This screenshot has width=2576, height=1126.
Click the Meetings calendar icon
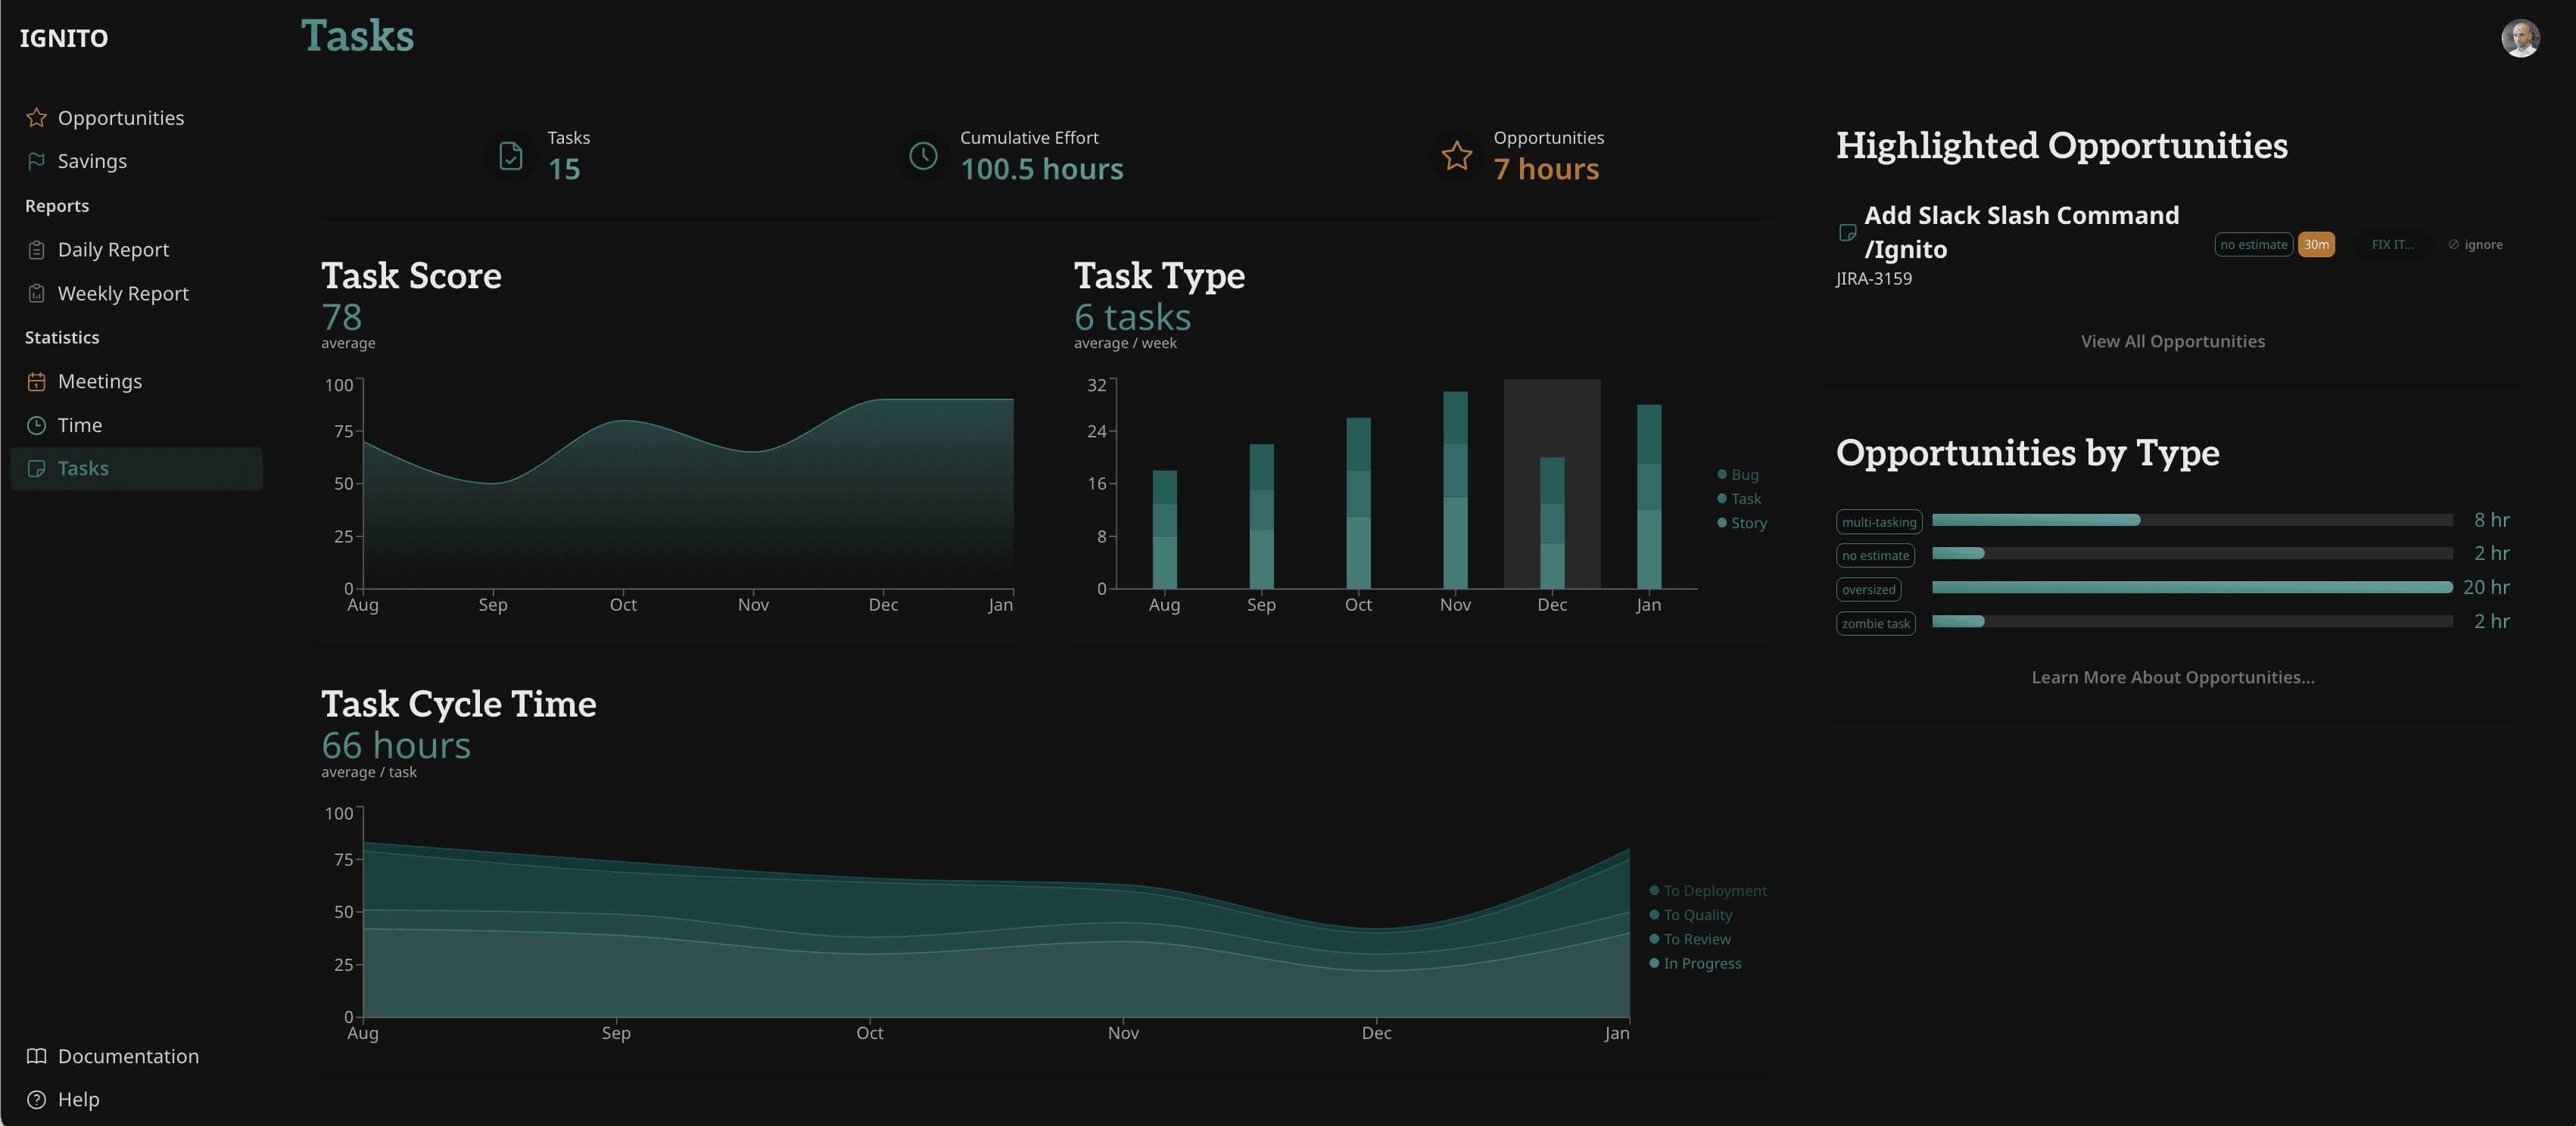coord(36,381)
